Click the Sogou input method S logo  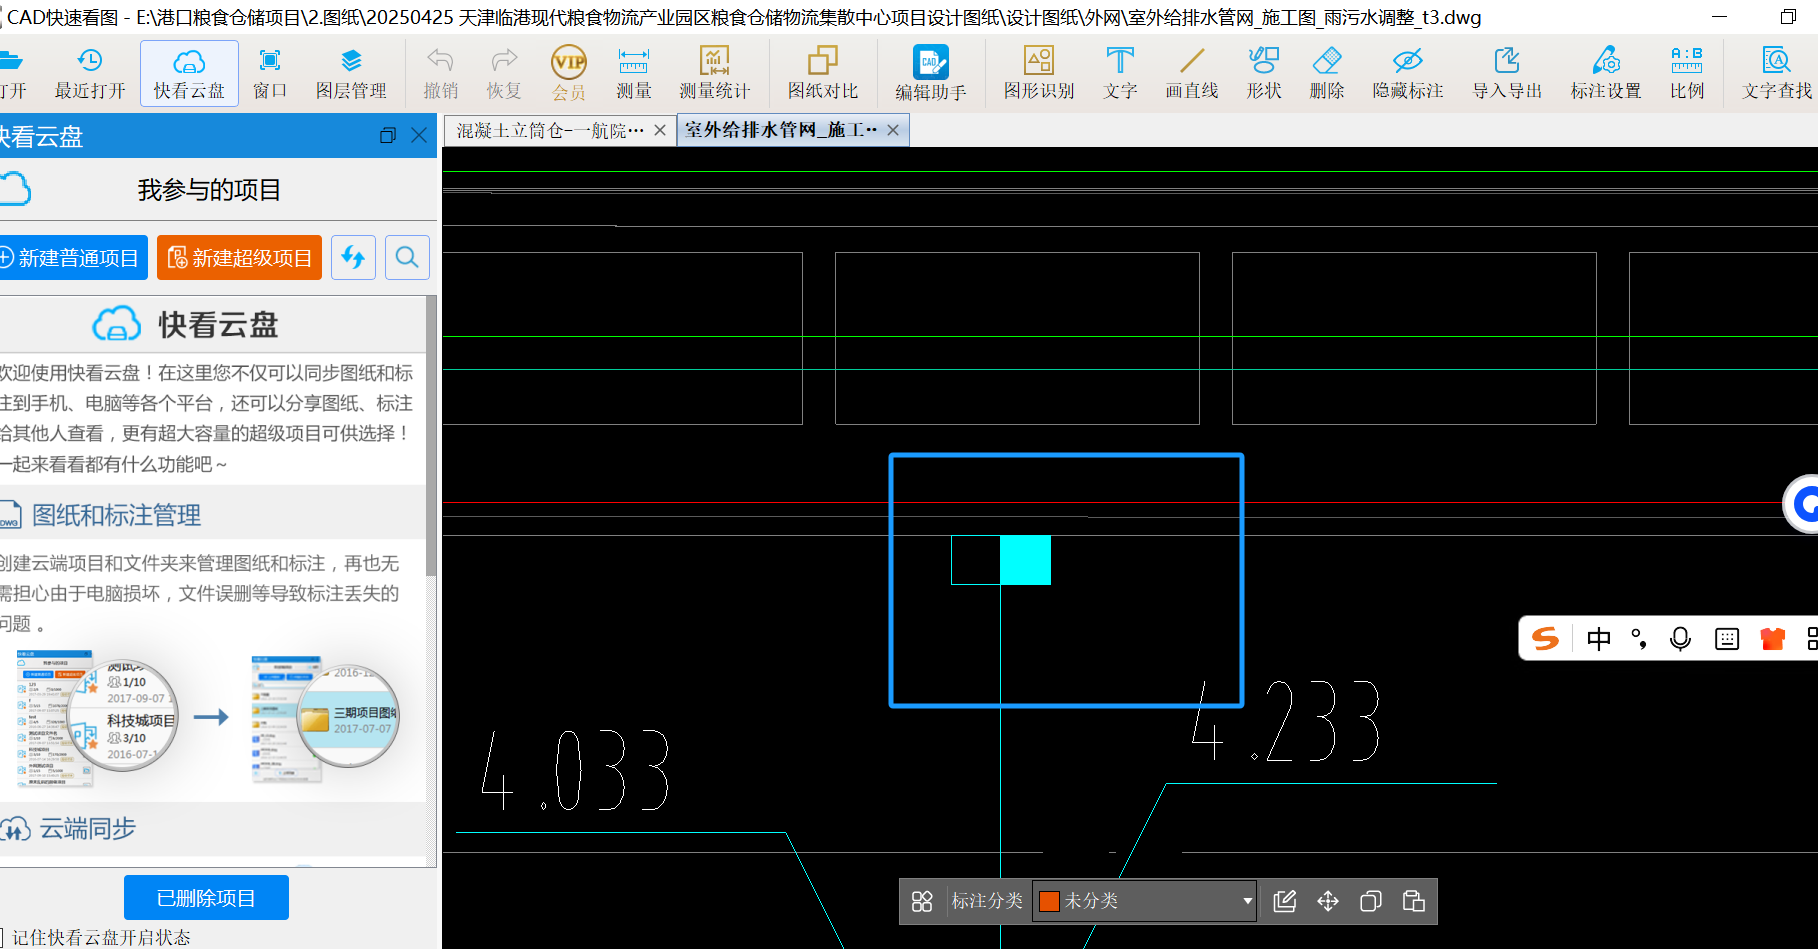tap(1546, 639)
